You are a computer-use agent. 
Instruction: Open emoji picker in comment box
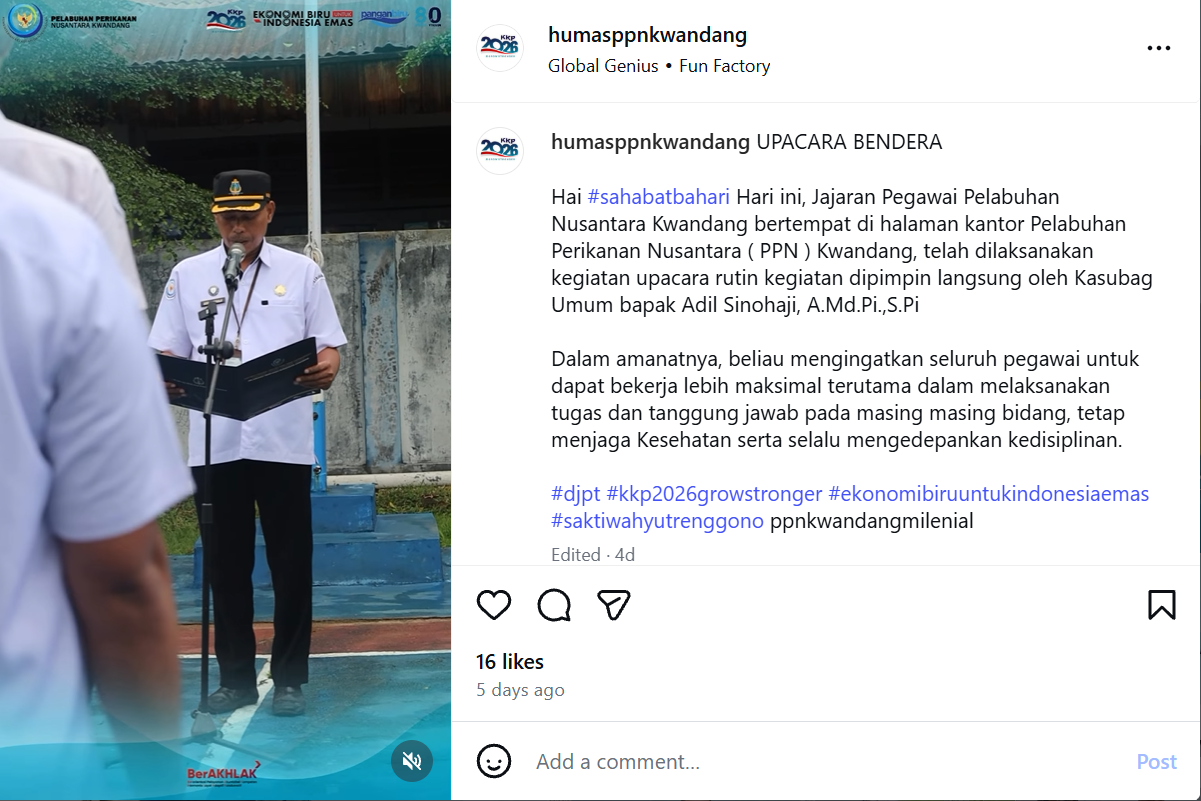tap(494, 762)
